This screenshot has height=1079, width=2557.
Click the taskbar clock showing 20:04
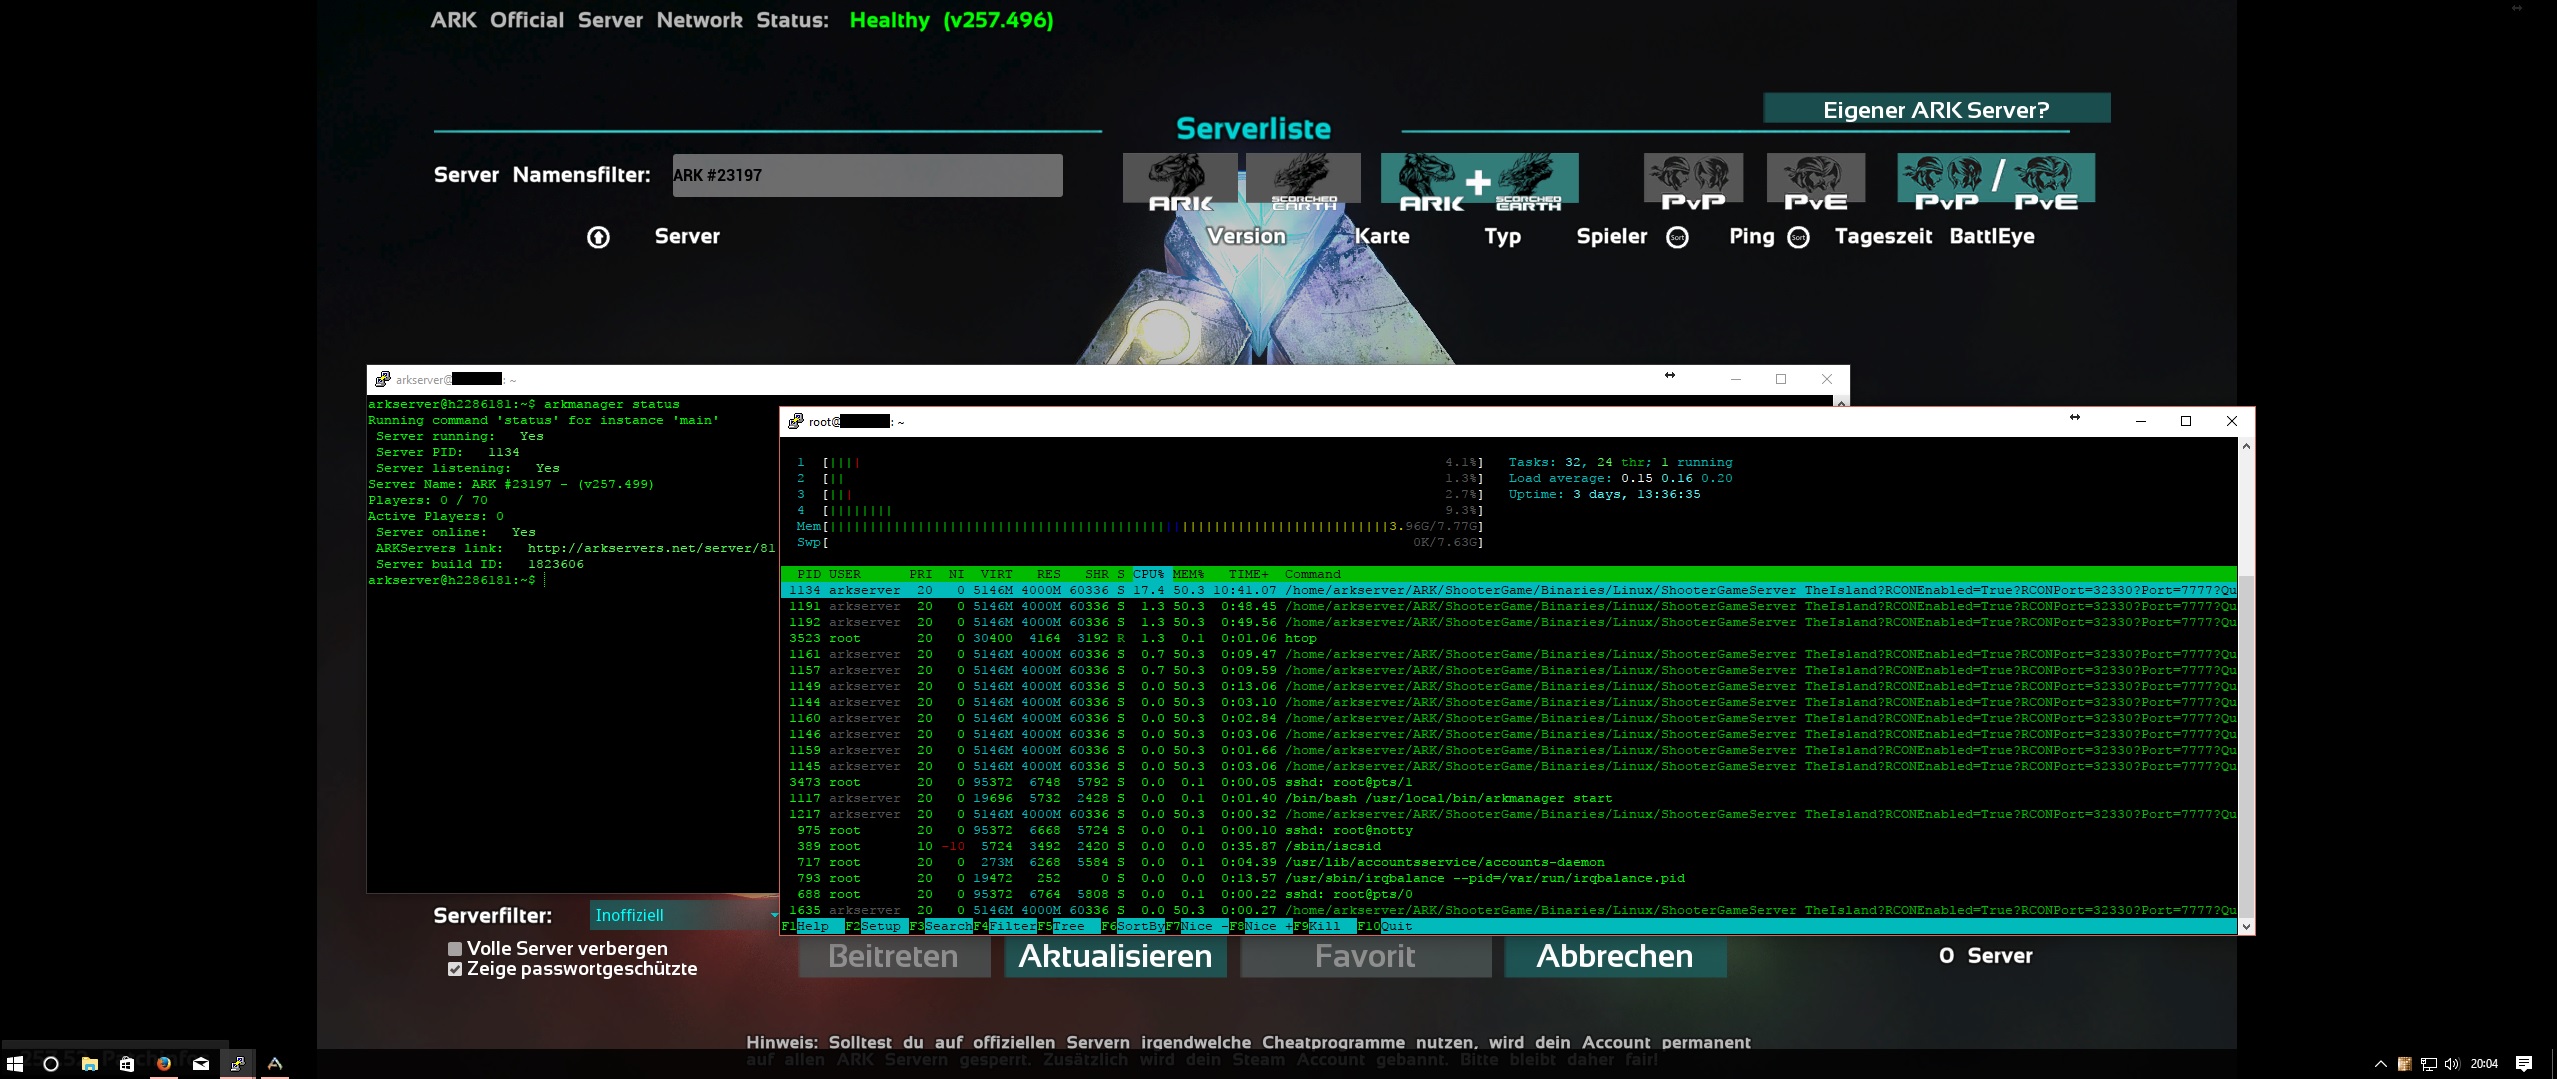tap(2484, 1064)
